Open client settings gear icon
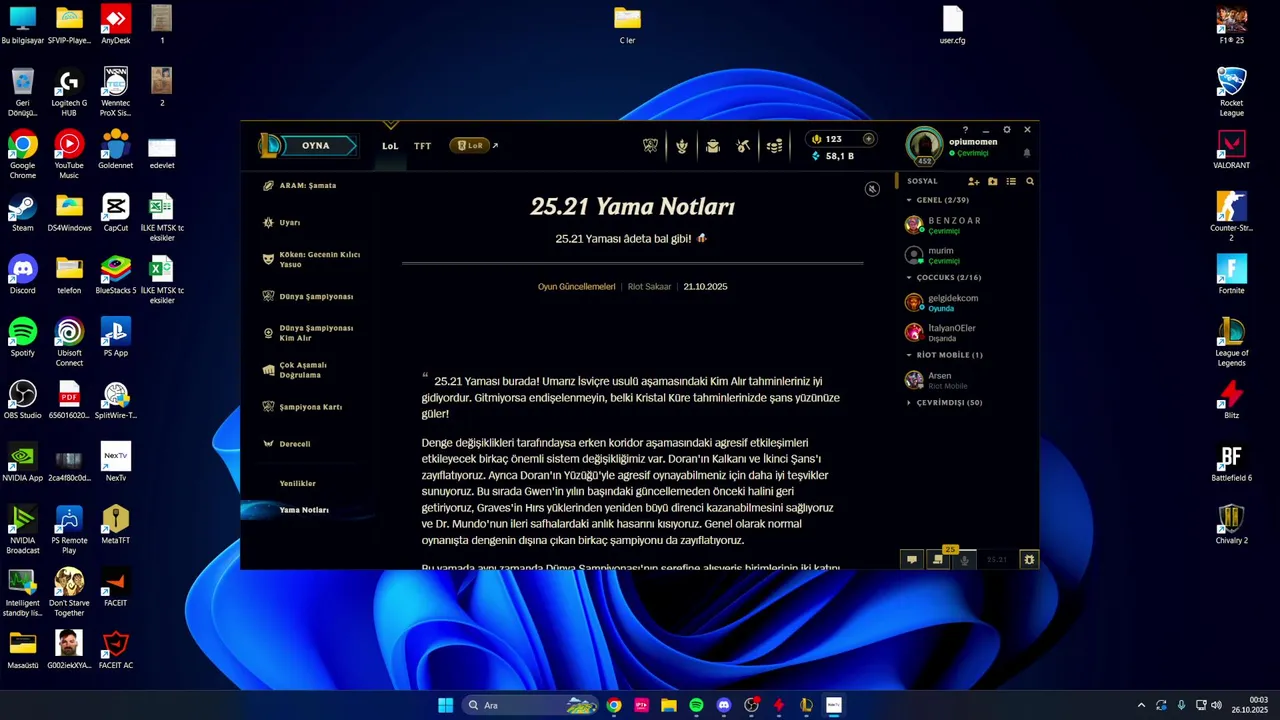Image resolution: width=1280 pixels, height=720 pixels. pyautogui.click(x=1006, y=130)
